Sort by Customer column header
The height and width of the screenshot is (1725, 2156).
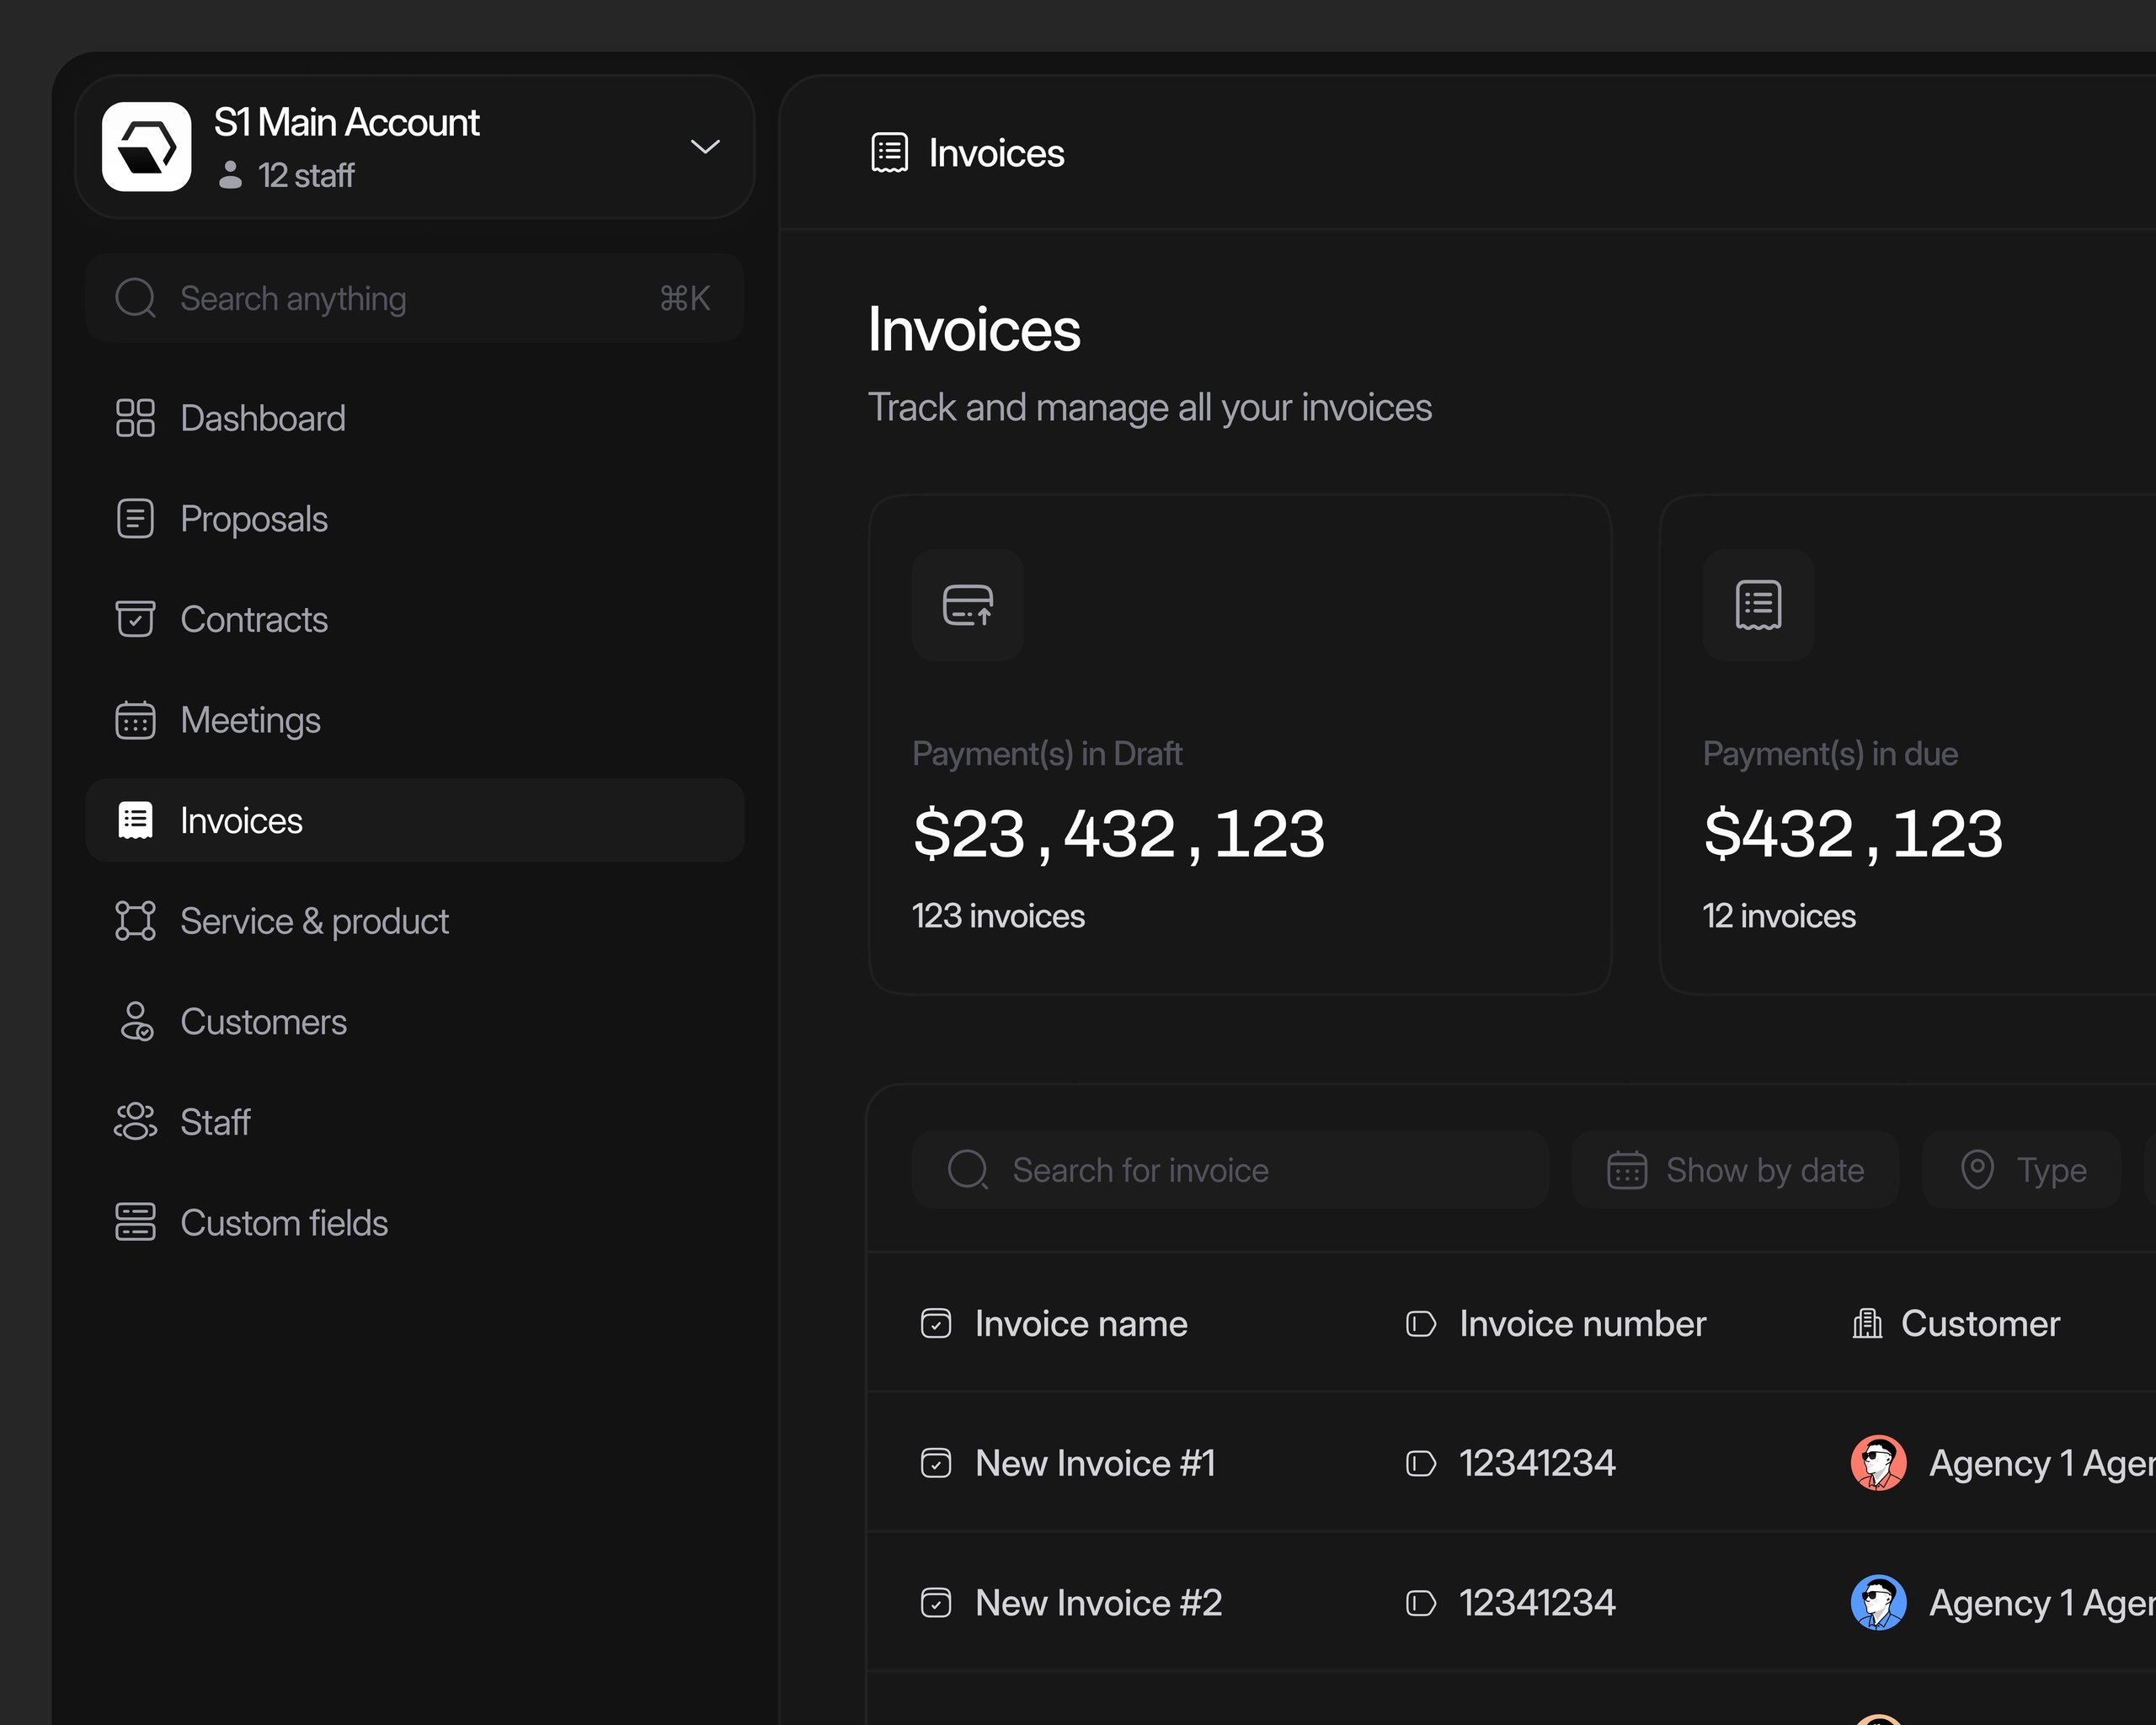coord(1980,1323)
